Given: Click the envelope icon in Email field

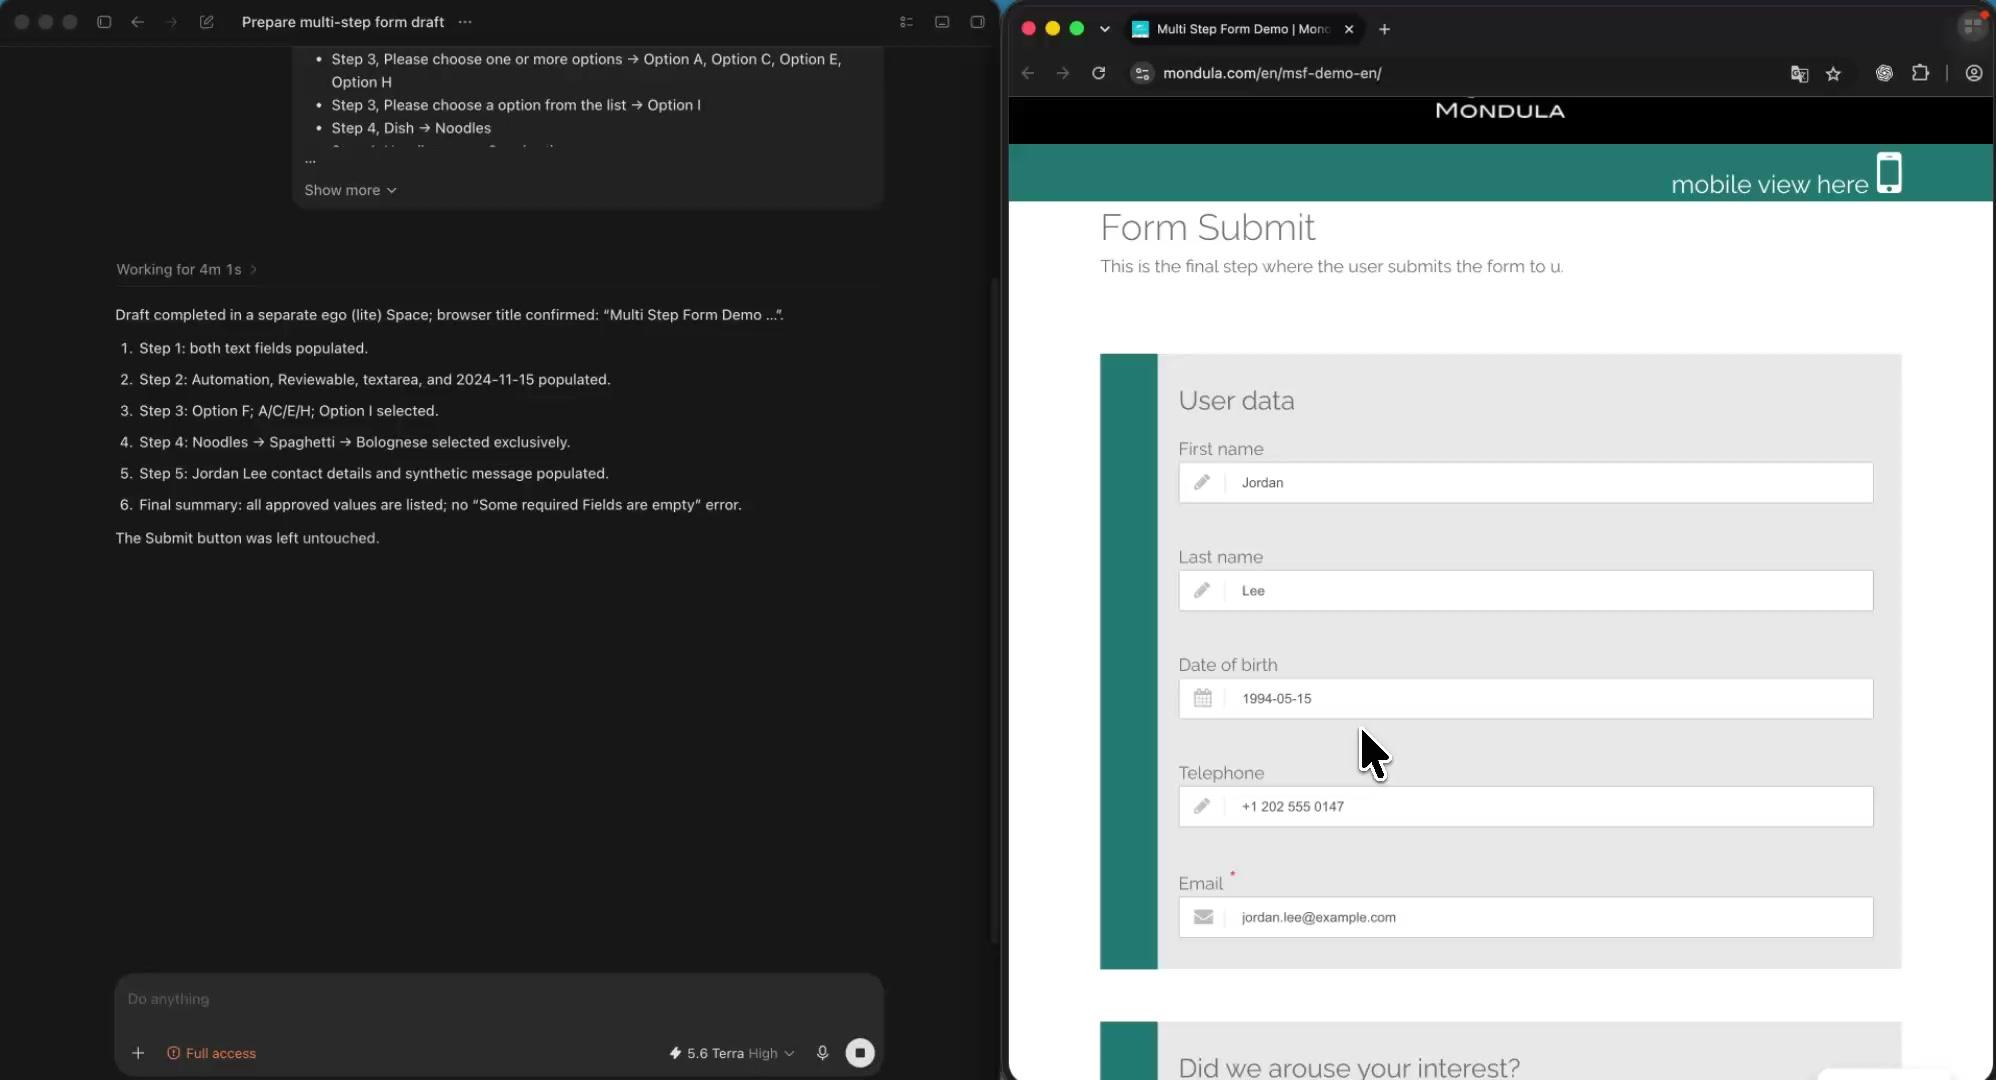Looking at the screenshot, I should (1203, 917).
